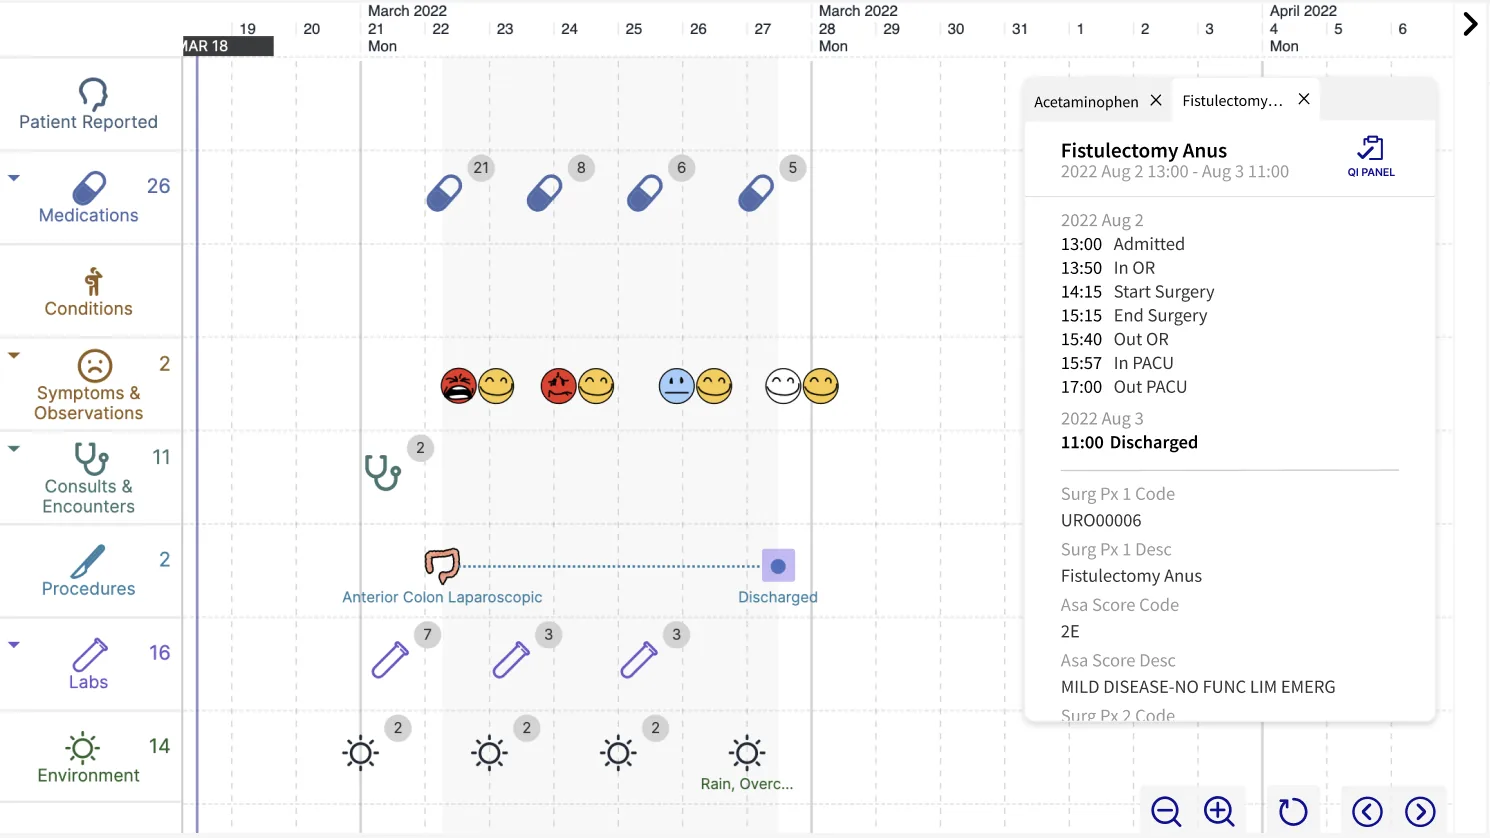Open the Conditions category
This screenshot has height=838, width=1490.
pyautogui.click(x=89, y=293)
